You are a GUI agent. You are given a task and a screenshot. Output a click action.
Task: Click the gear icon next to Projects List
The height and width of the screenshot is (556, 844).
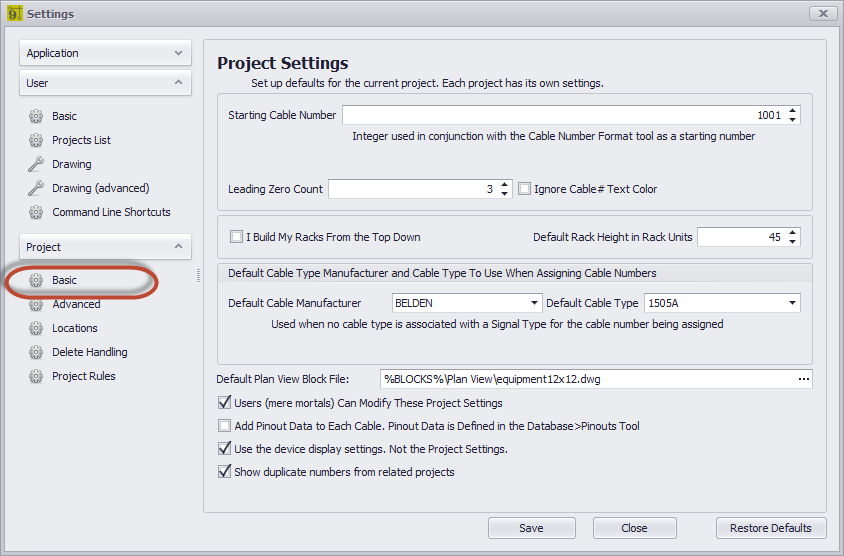(36, 140)
